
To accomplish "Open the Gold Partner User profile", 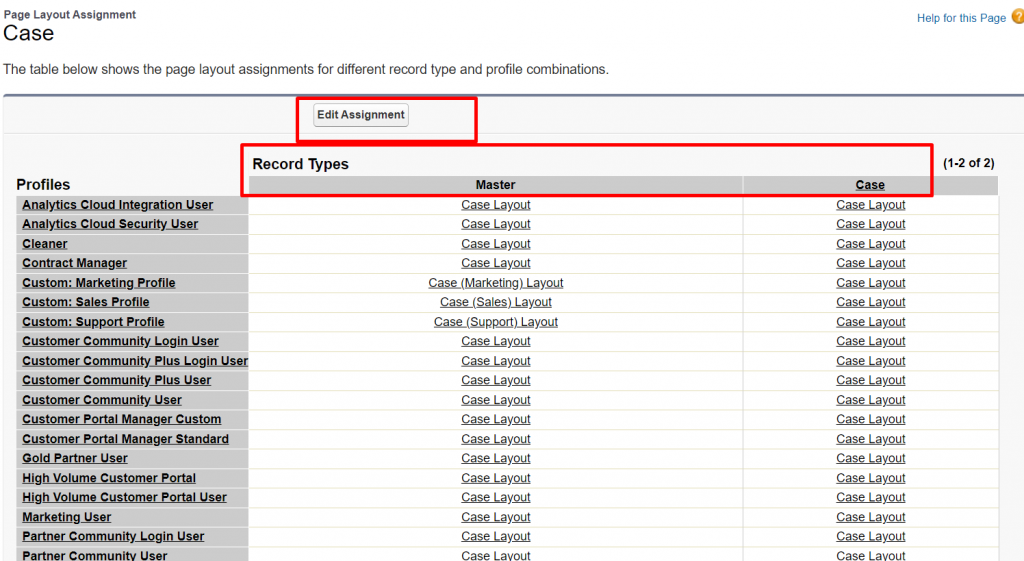I will tap(75, 458).
